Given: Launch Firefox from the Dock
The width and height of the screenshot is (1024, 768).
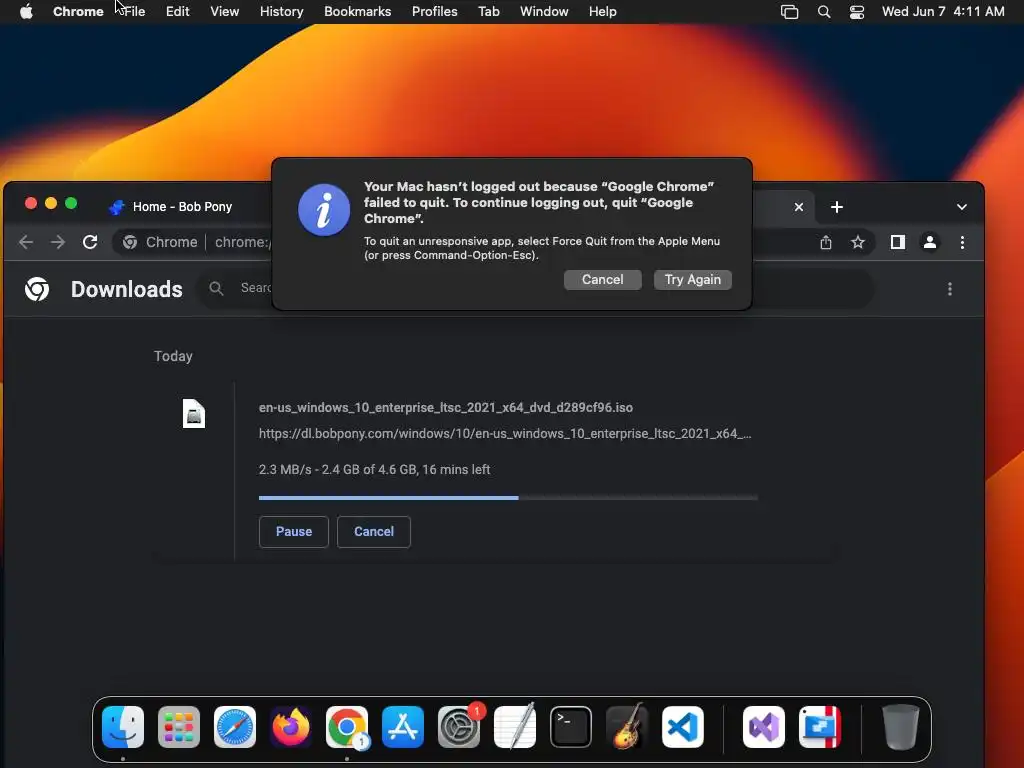Looking at the screenshot, I should click(x=291, y=727).
